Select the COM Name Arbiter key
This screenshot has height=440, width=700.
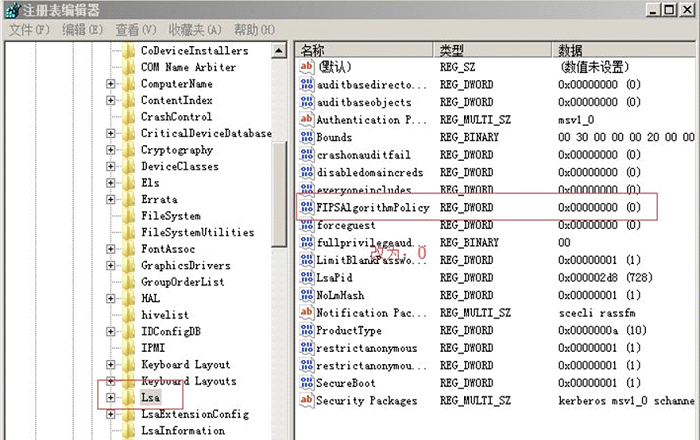click(188, 67)
